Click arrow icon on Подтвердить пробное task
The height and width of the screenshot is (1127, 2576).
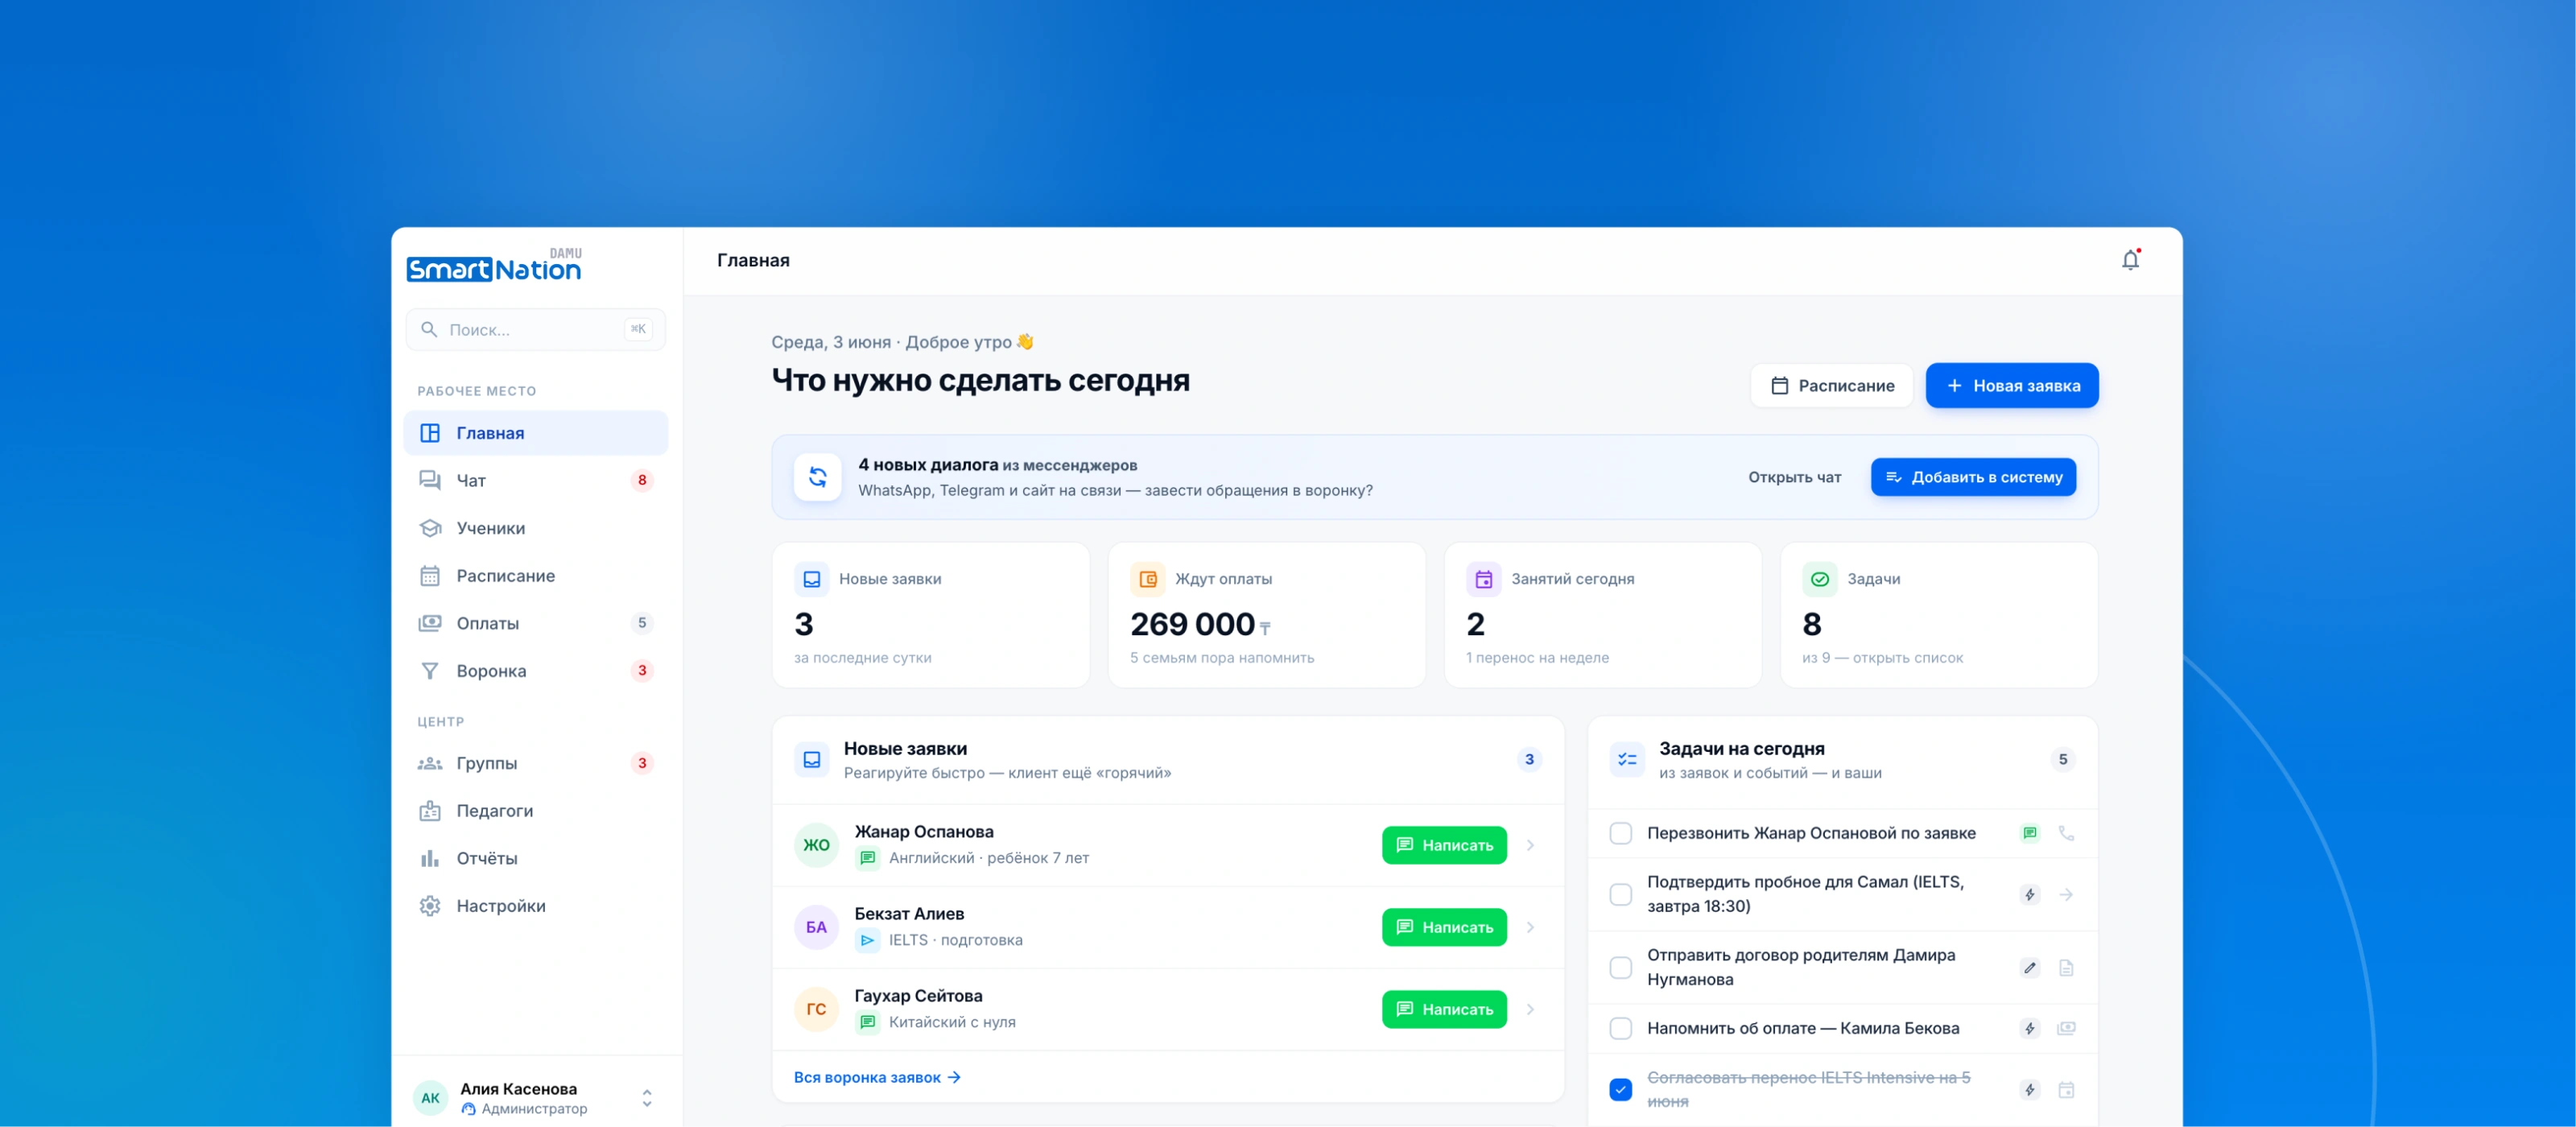pos(2066,894)
